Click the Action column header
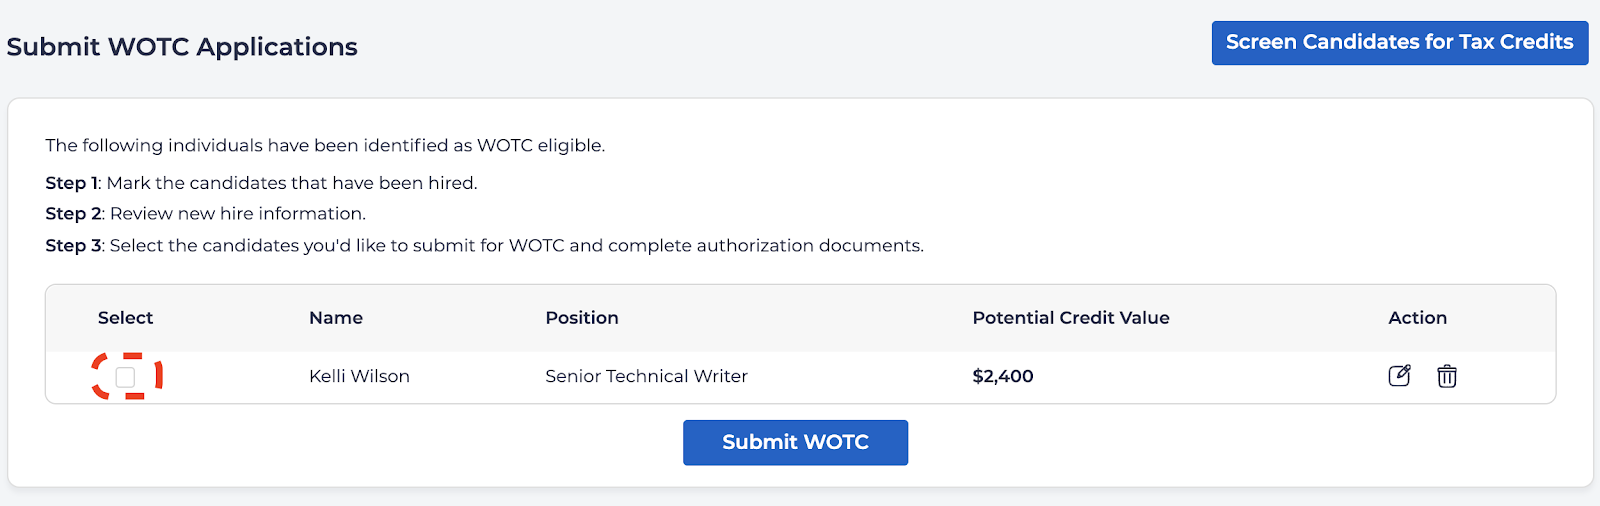Image resolution: width=1600 pixels, height=506 pixels. (1417, 318)
